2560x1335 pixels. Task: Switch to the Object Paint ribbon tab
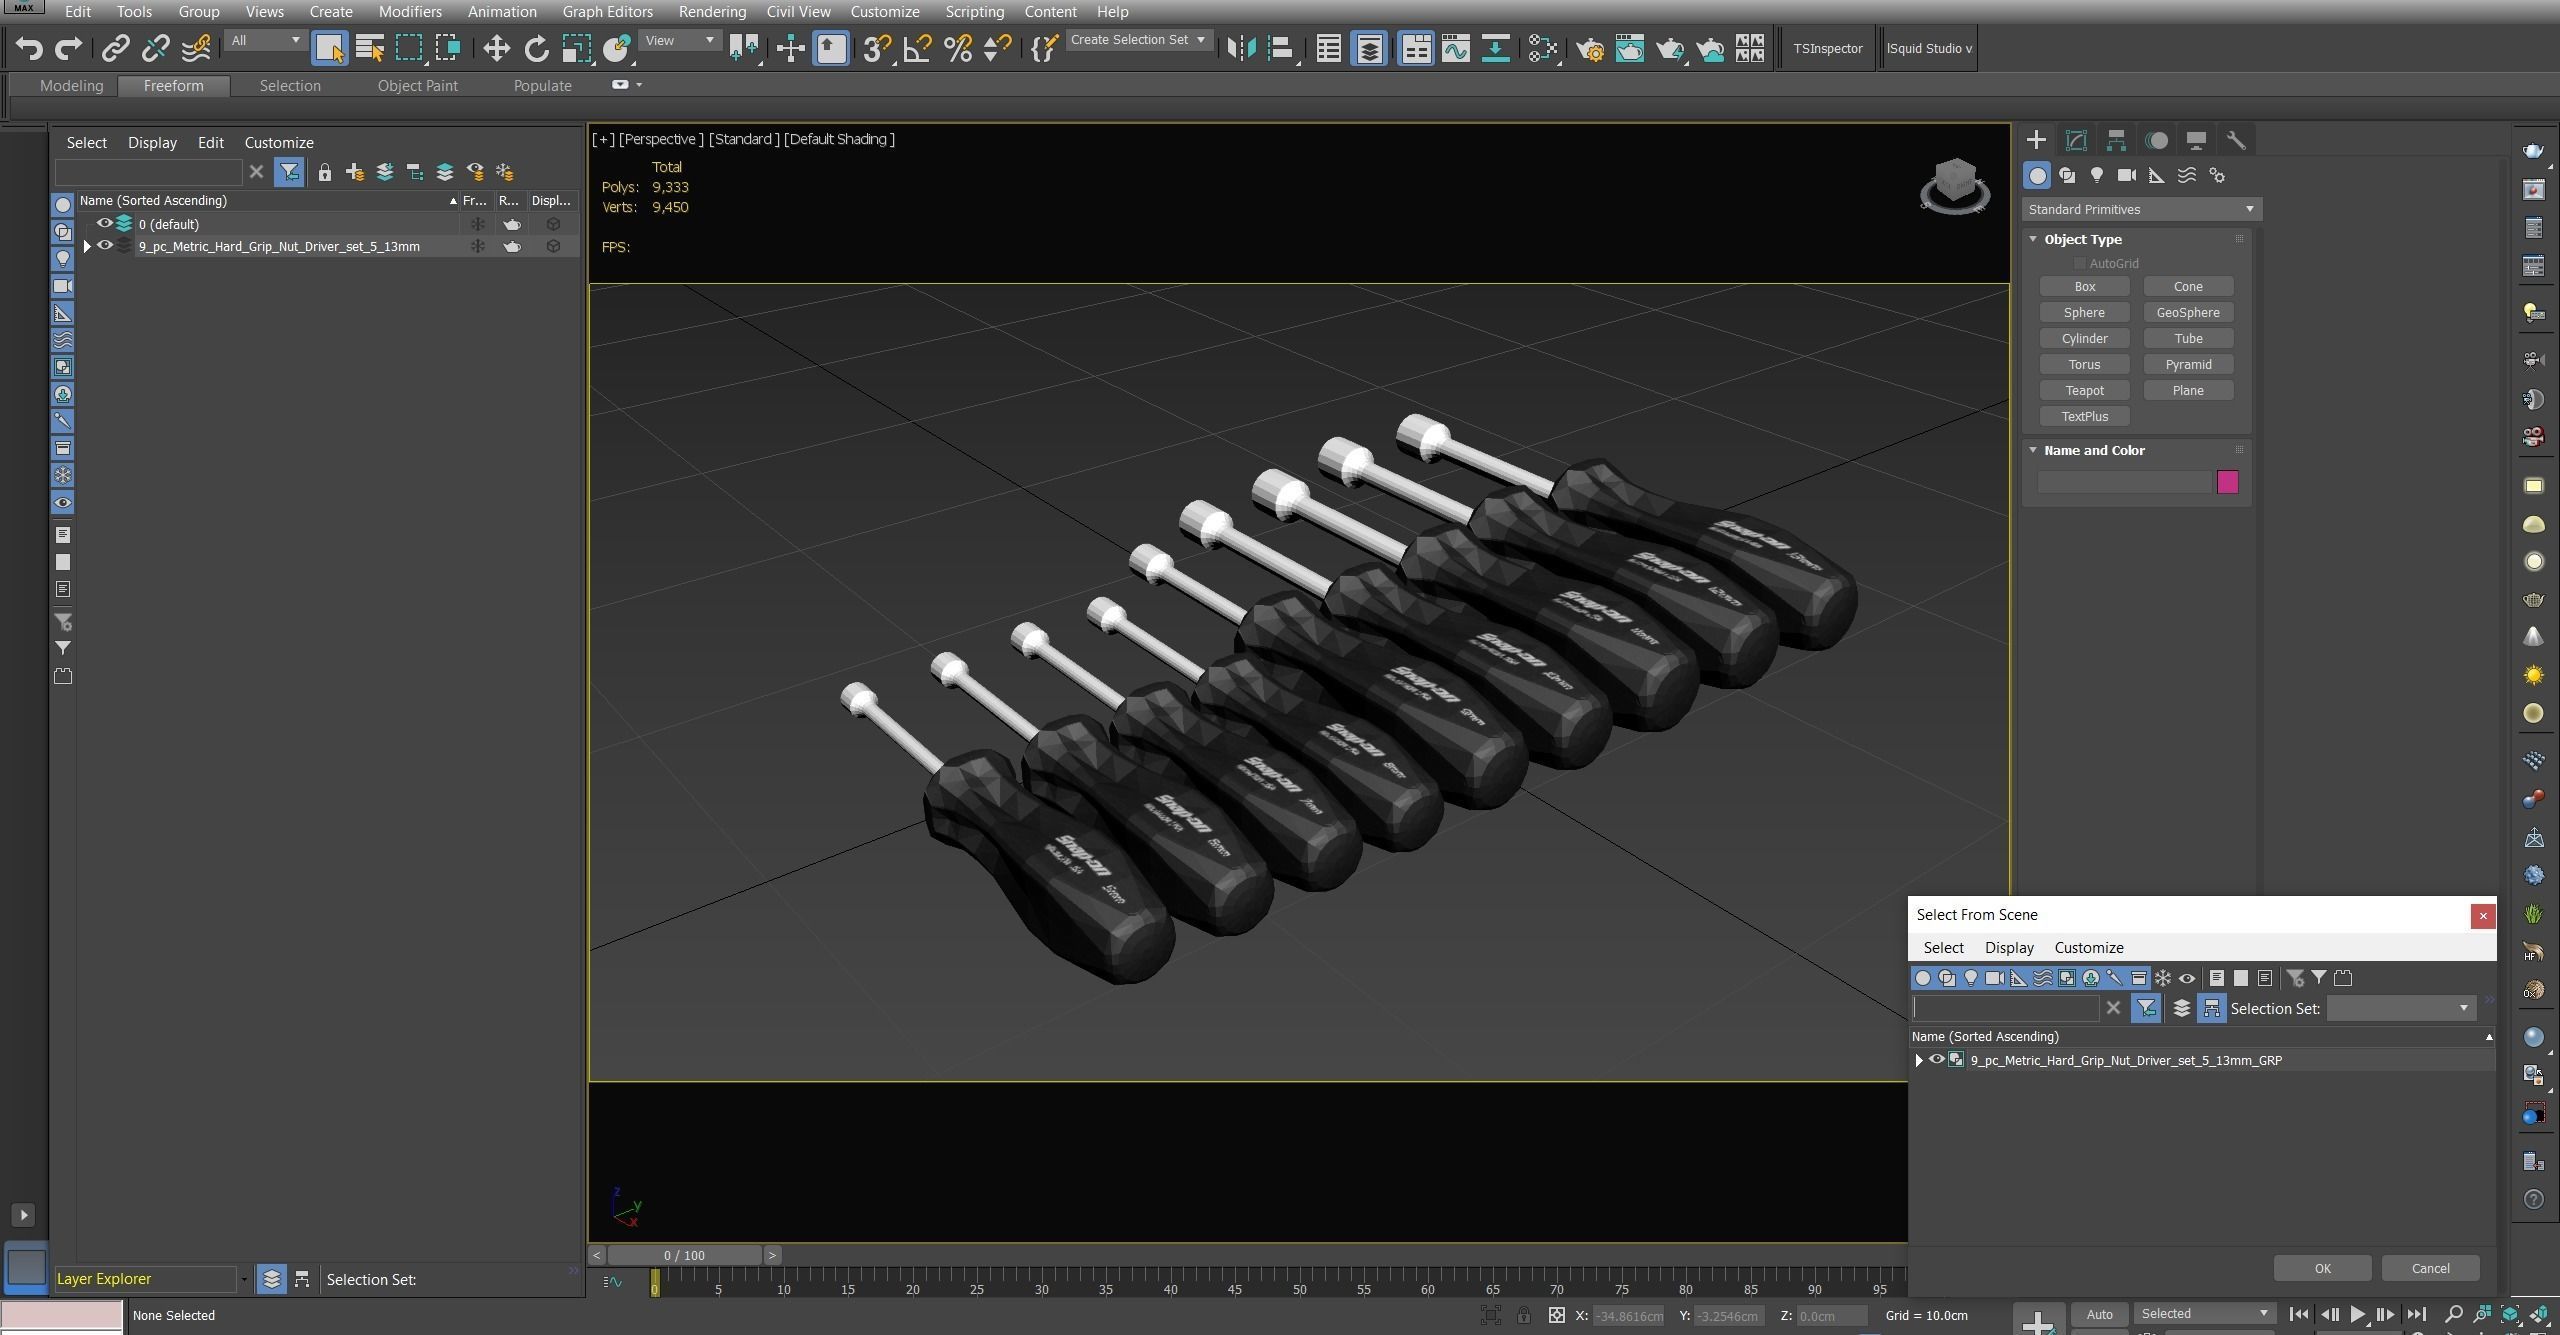(x=417, y=86)
